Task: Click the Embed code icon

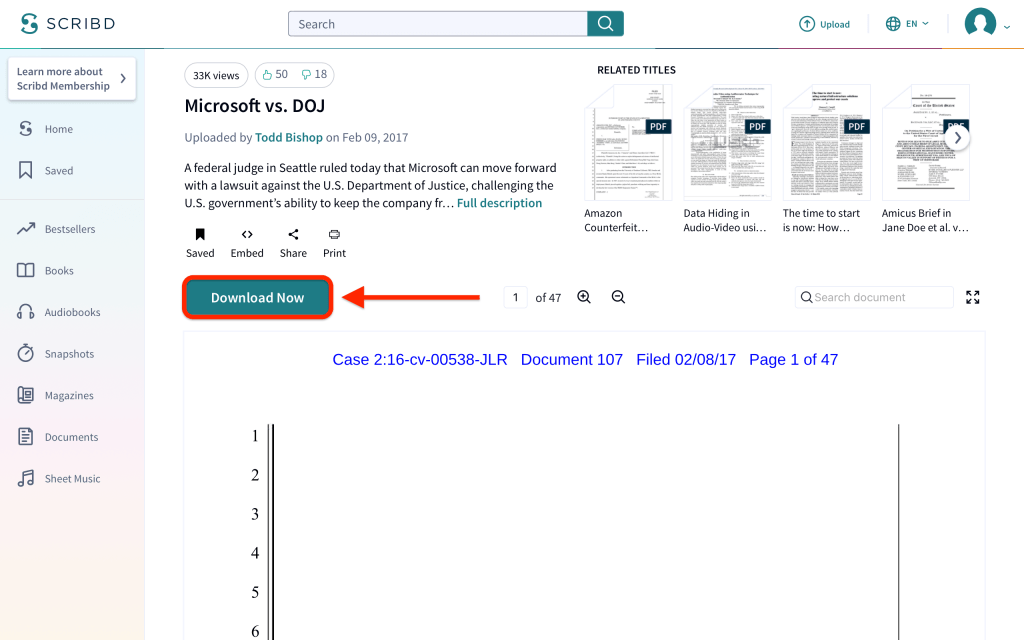Action: click(x=247, y=235)
